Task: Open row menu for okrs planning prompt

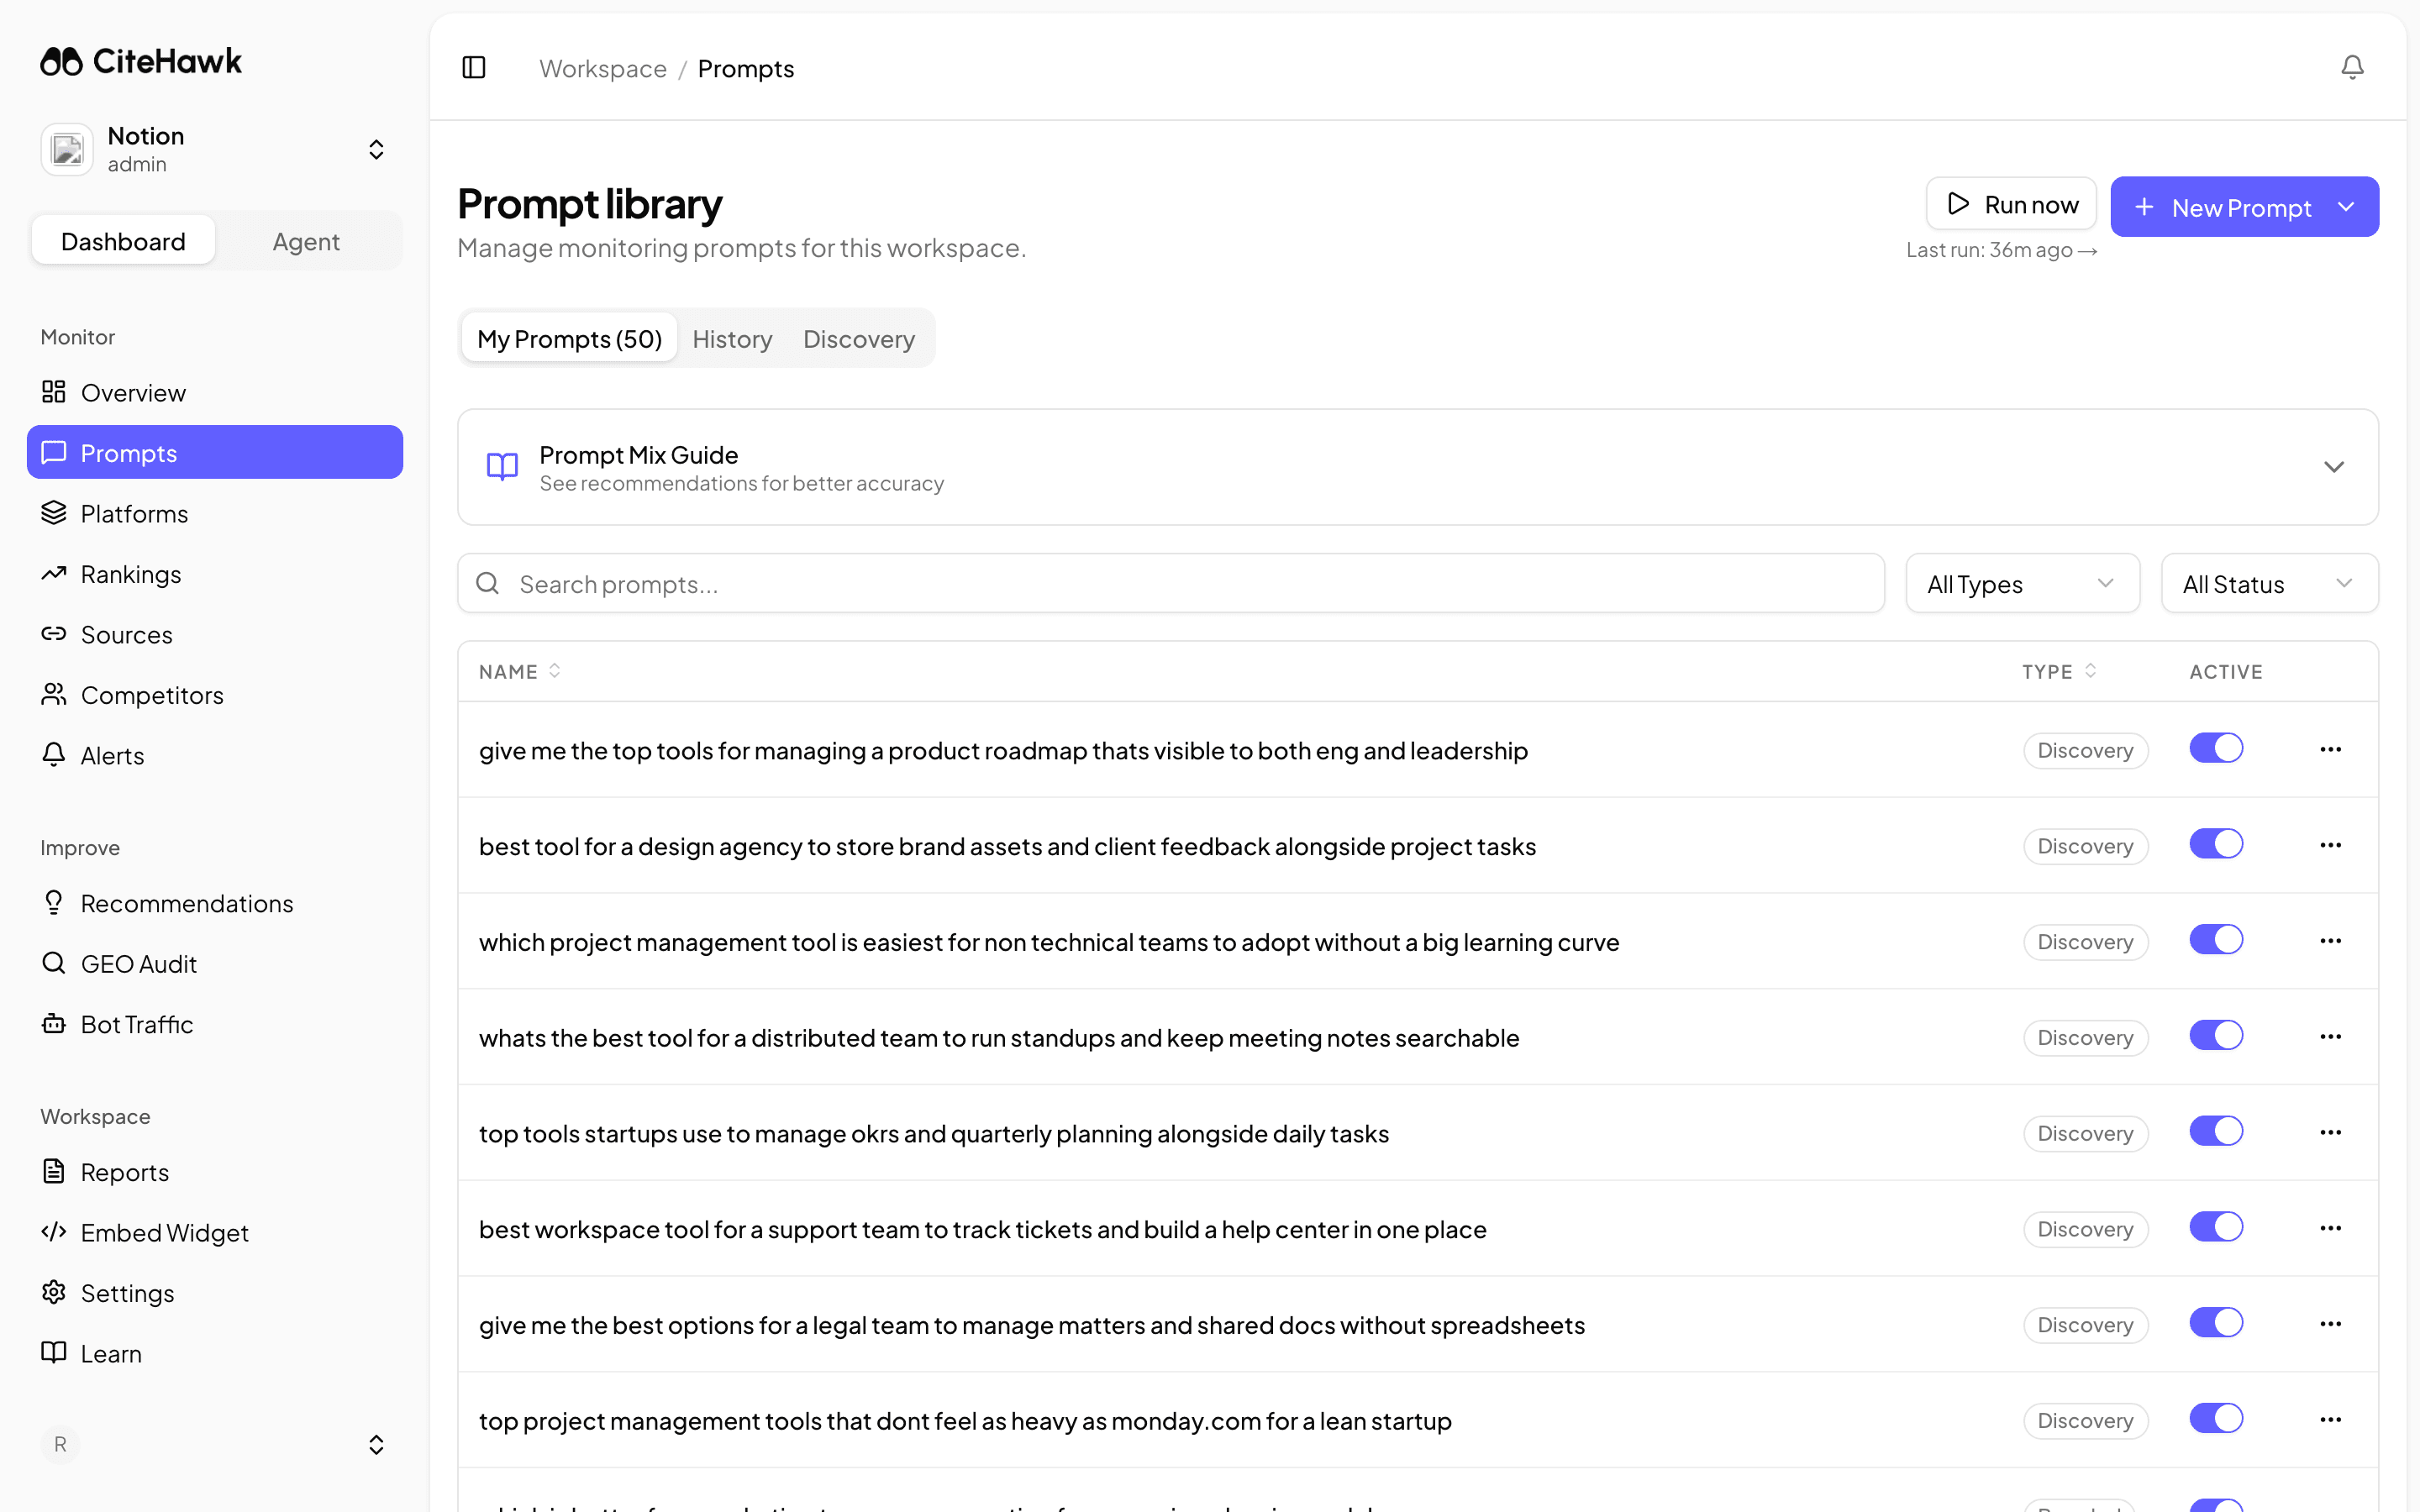Action: (x=2330, y=1132)
